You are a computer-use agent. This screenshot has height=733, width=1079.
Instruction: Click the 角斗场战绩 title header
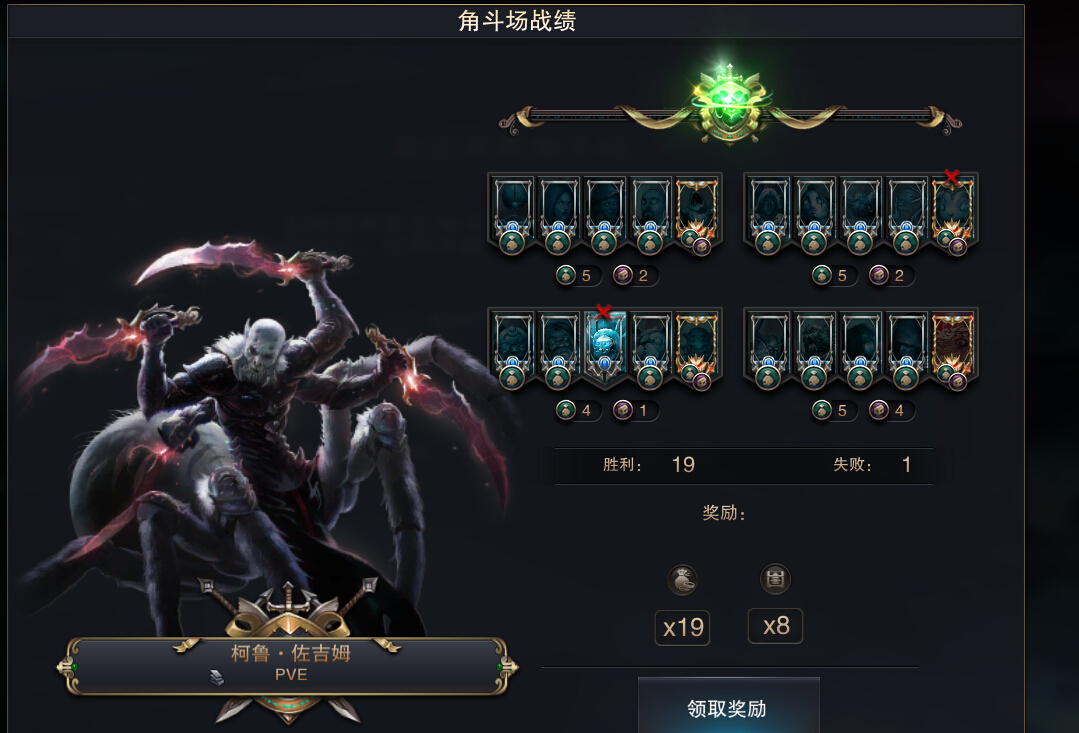517,21
